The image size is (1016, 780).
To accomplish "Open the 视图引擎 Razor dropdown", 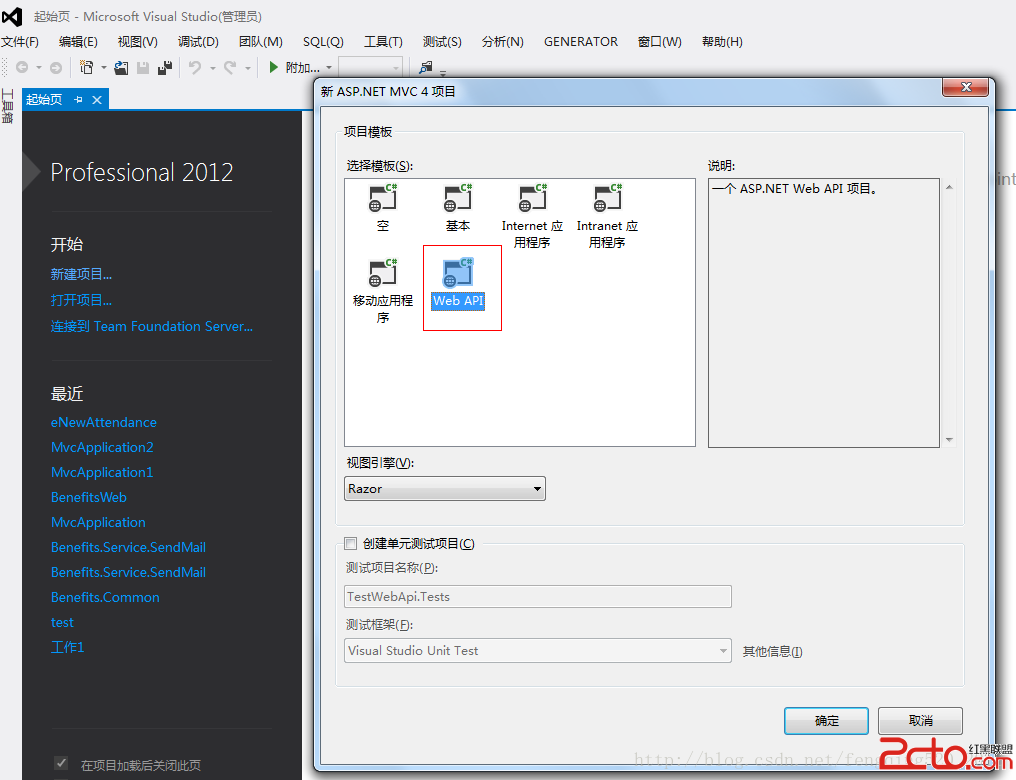I will tap(537, 489).
